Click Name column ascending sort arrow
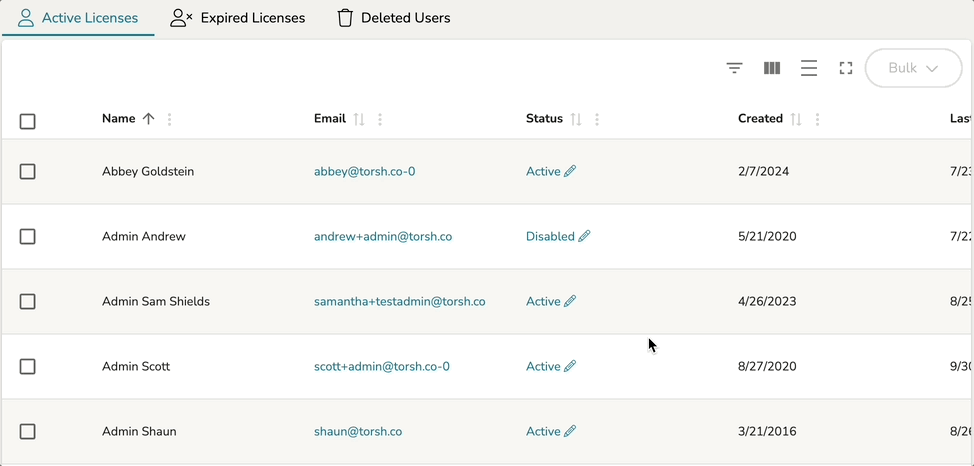Viewport: 974px width, 466px height. (149, 119)
